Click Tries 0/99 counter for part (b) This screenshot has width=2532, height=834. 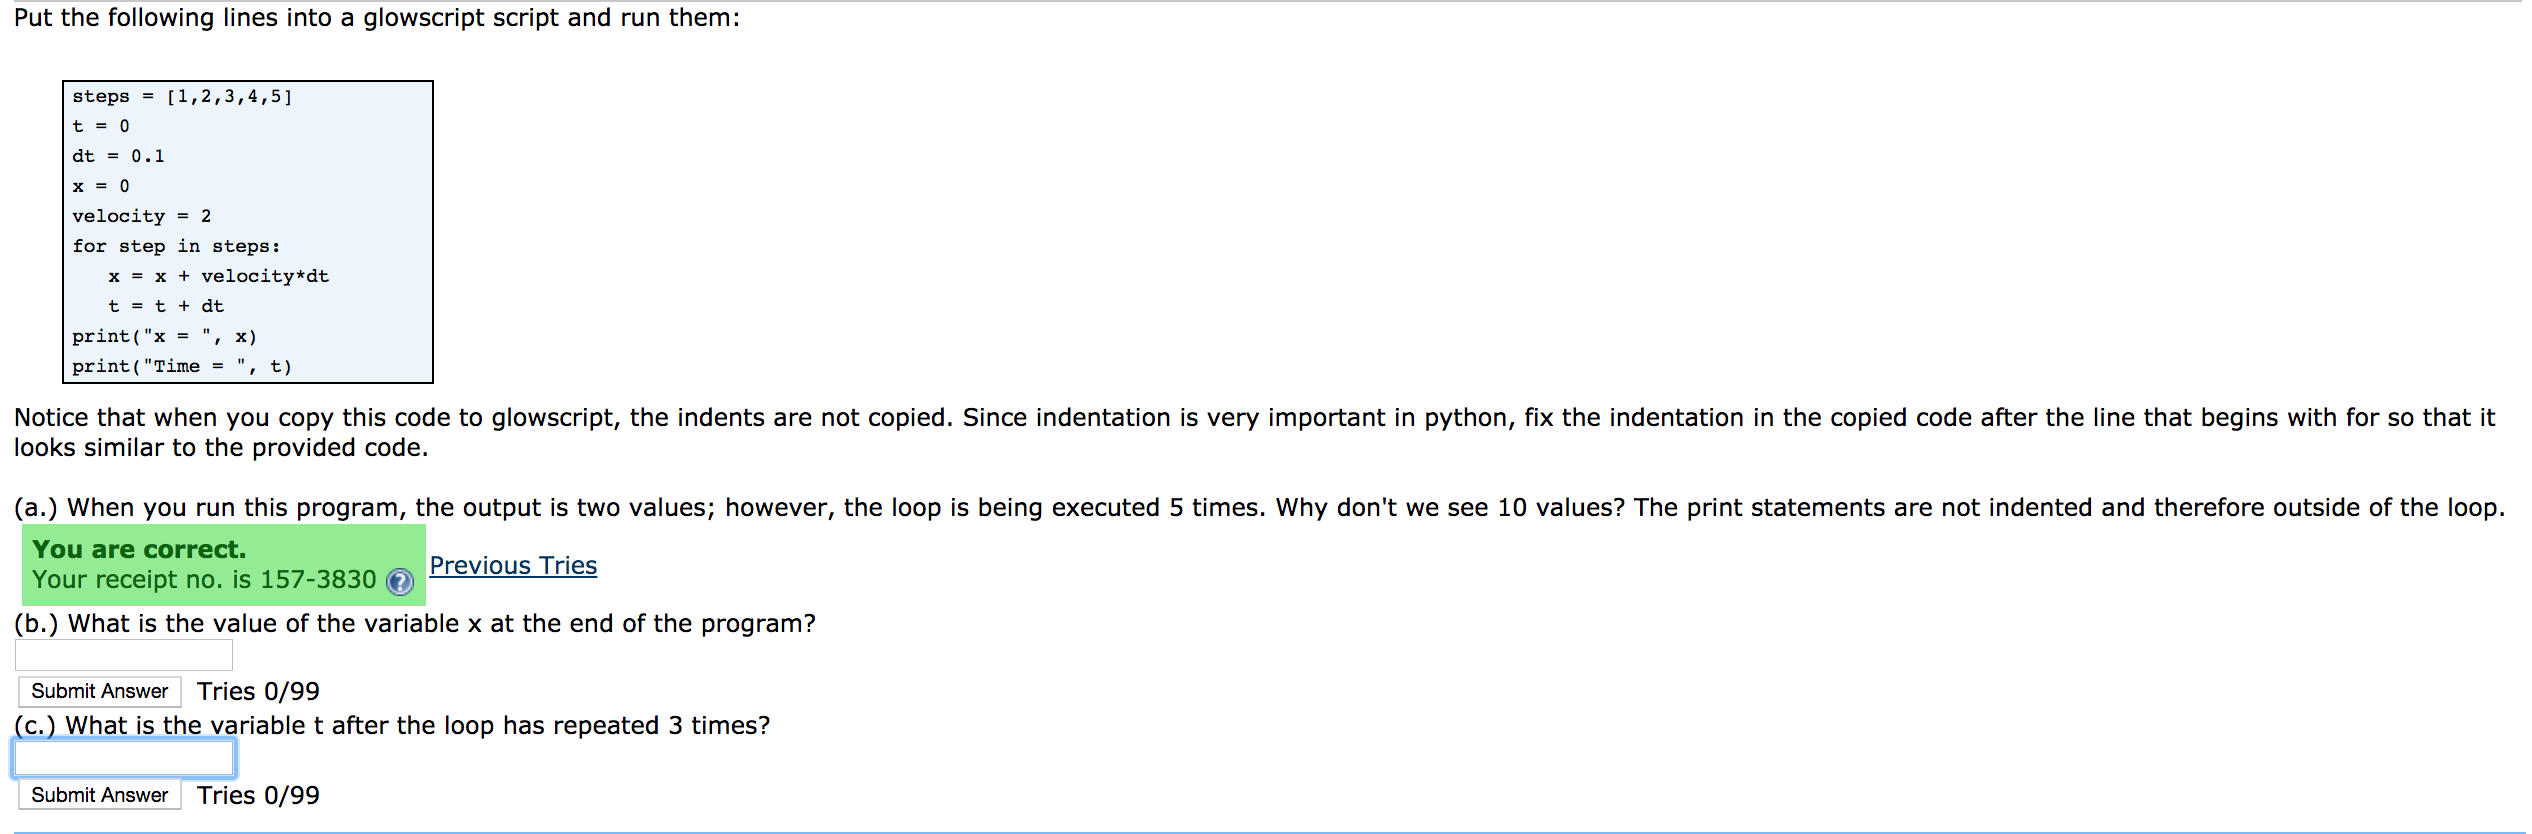[x=258, y=692]
